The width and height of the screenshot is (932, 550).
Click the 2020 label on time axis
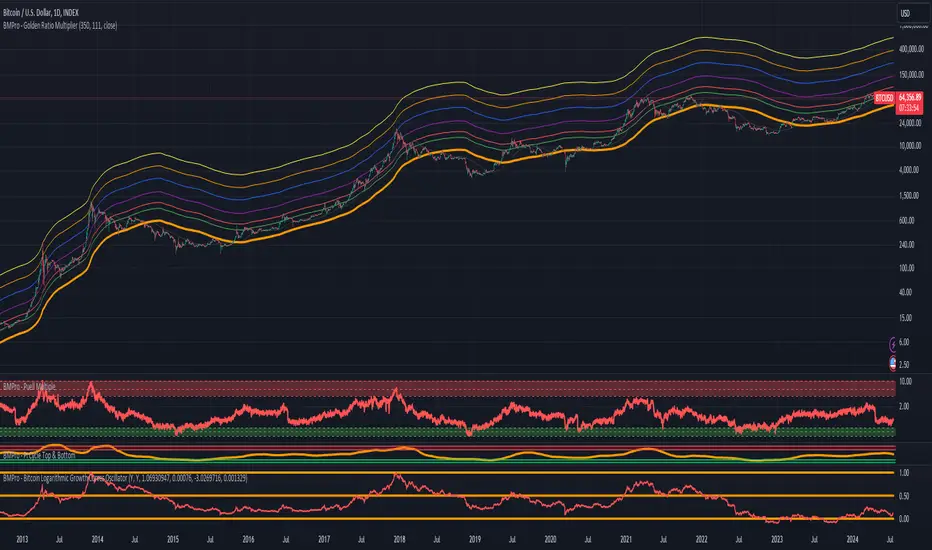tap(550, 539)
